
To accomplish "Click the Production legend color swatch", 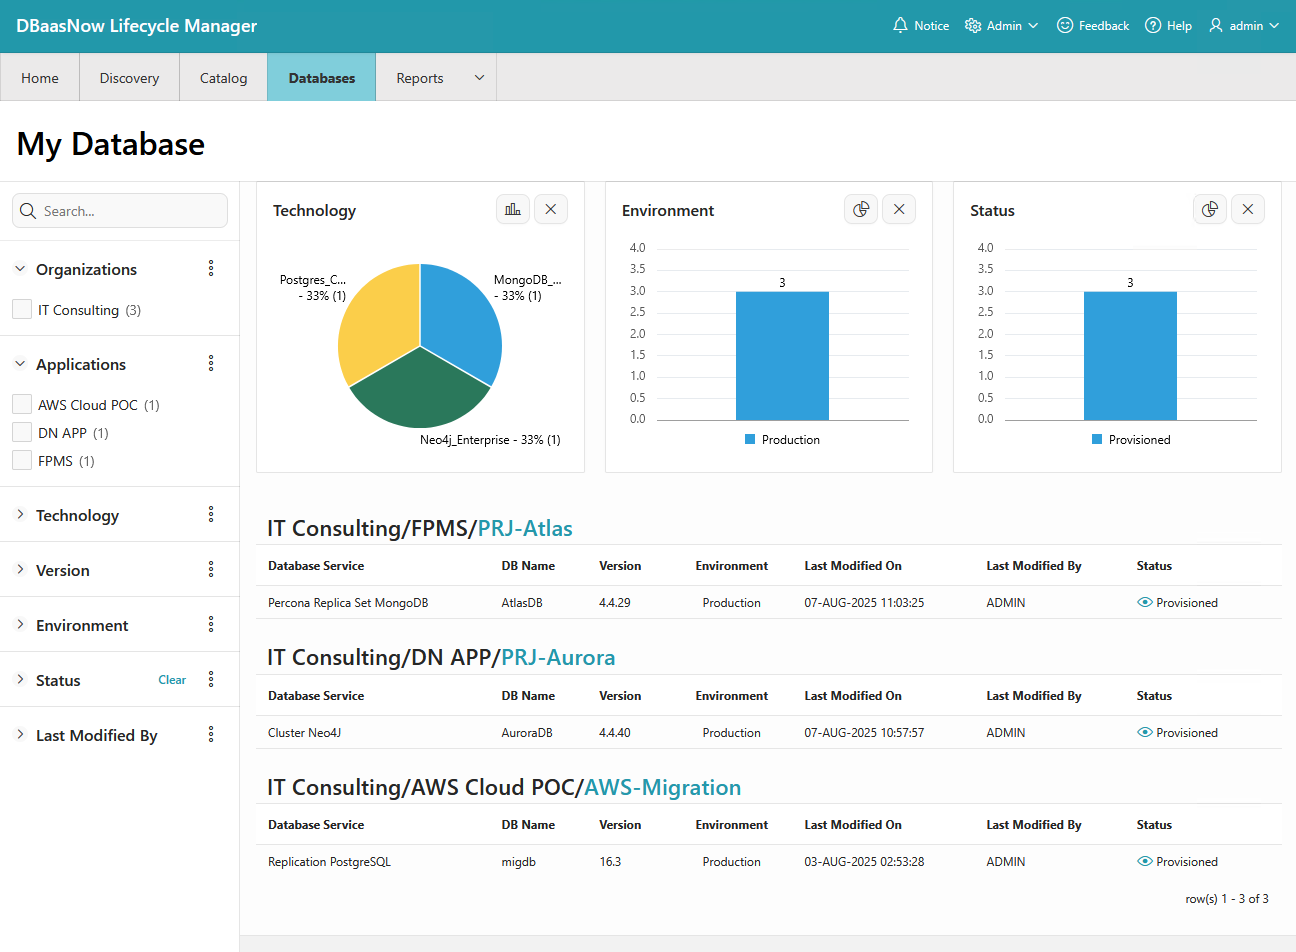I will tap(750, 439).
